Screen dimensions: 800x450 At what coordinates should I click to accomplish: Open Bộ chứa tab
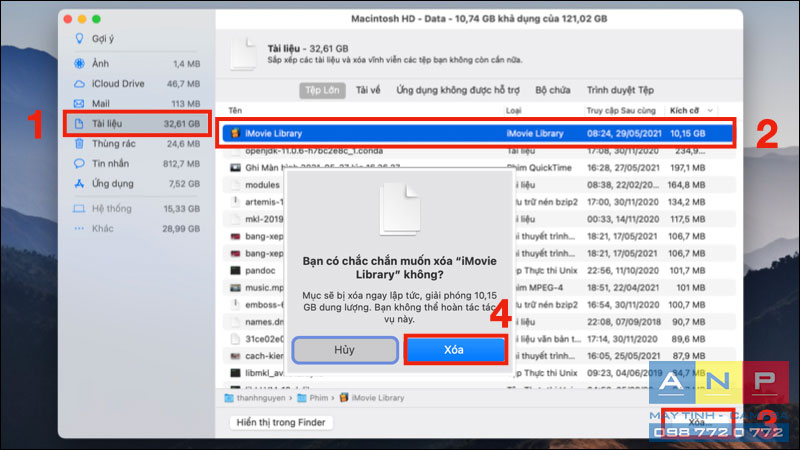[553, 90]
